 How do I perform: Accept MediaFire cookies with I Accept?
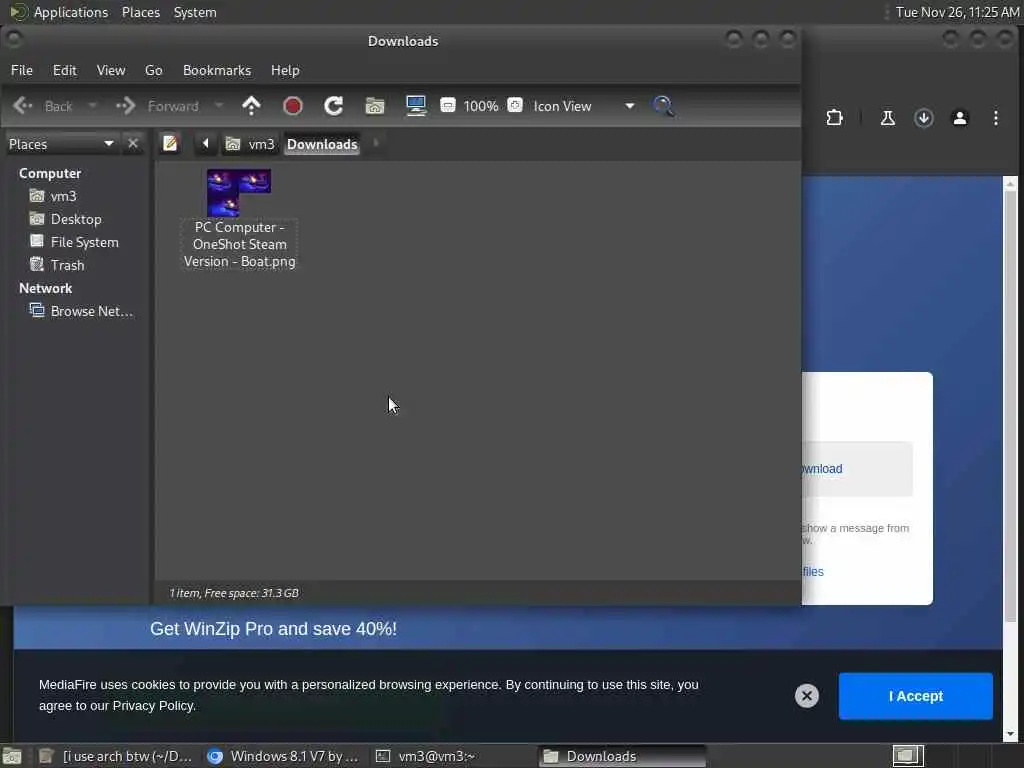point(916,696)
